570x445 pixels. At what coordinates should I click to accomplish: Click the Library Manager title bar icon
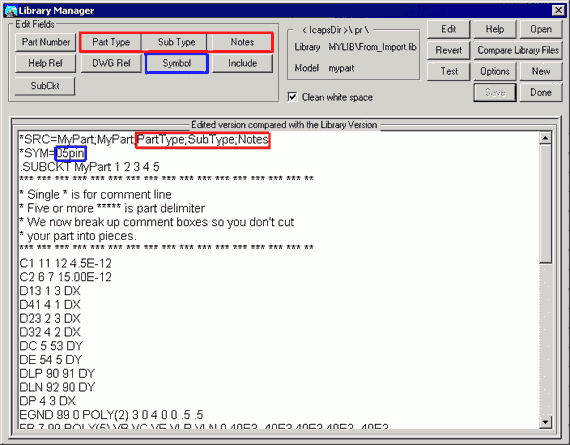coord(11,11)
